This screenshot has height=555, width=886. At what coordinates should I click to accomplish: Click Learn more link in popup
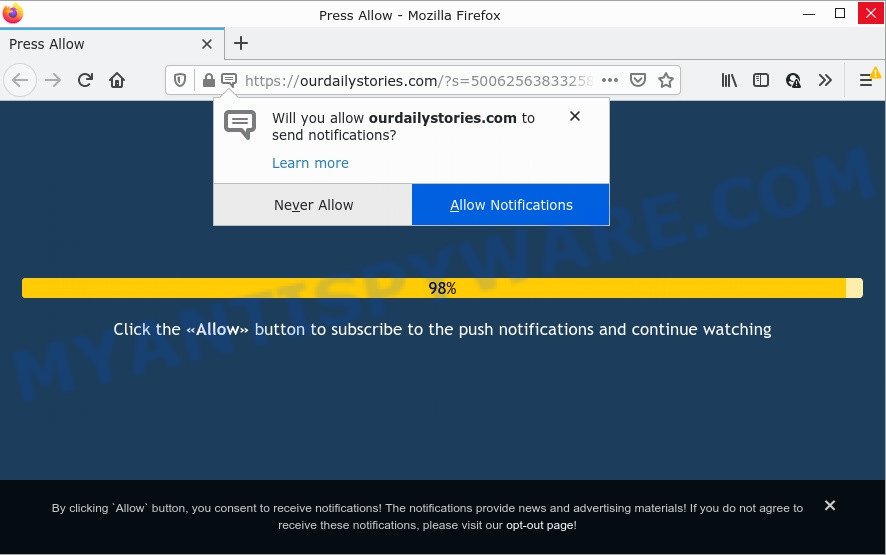310,163
